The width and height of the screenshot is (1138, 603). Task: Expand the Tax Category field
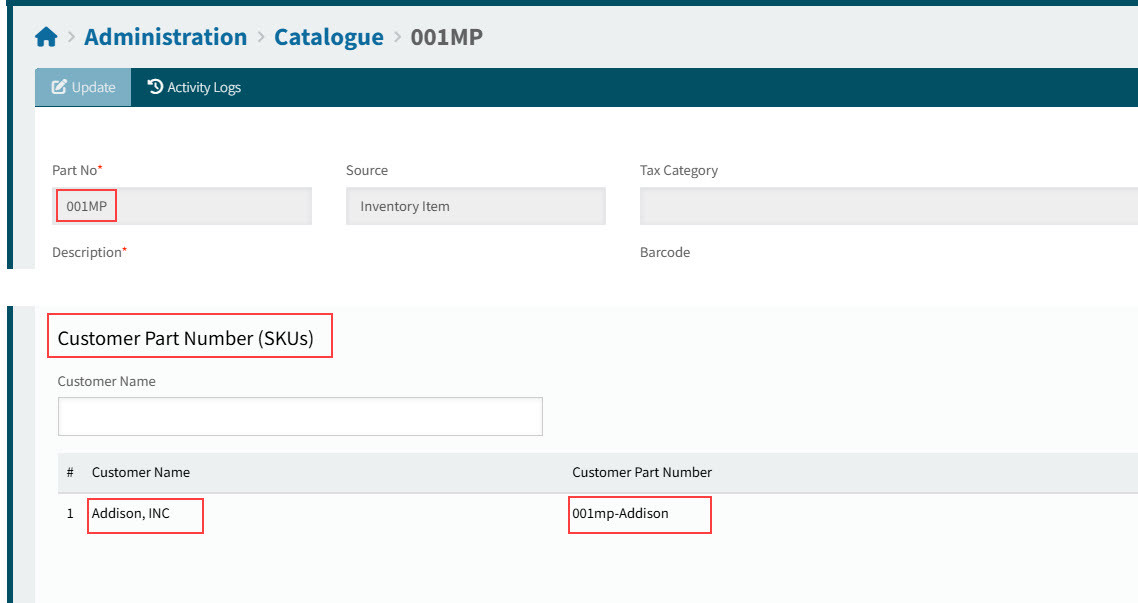click(888, 206)
